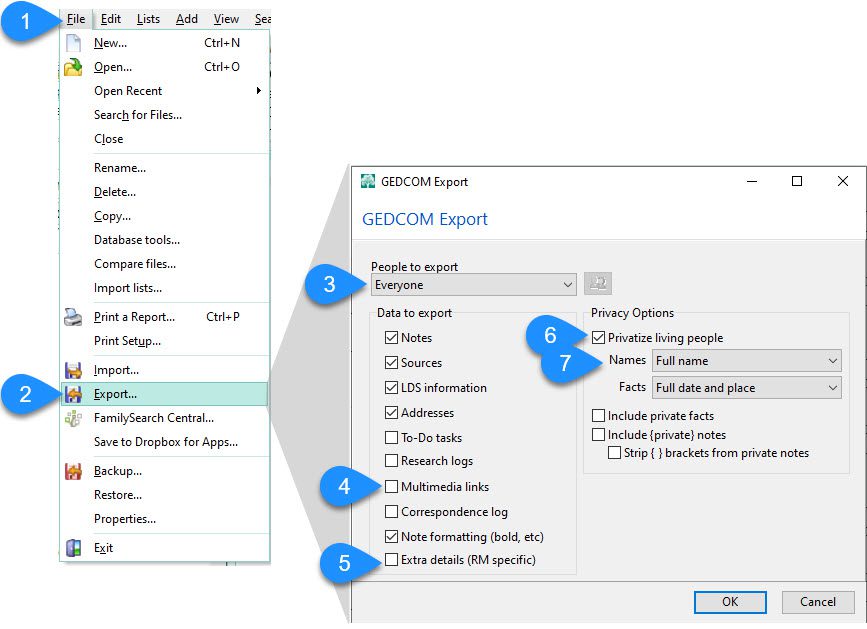Click the Exit door icon

coord(72,548)
